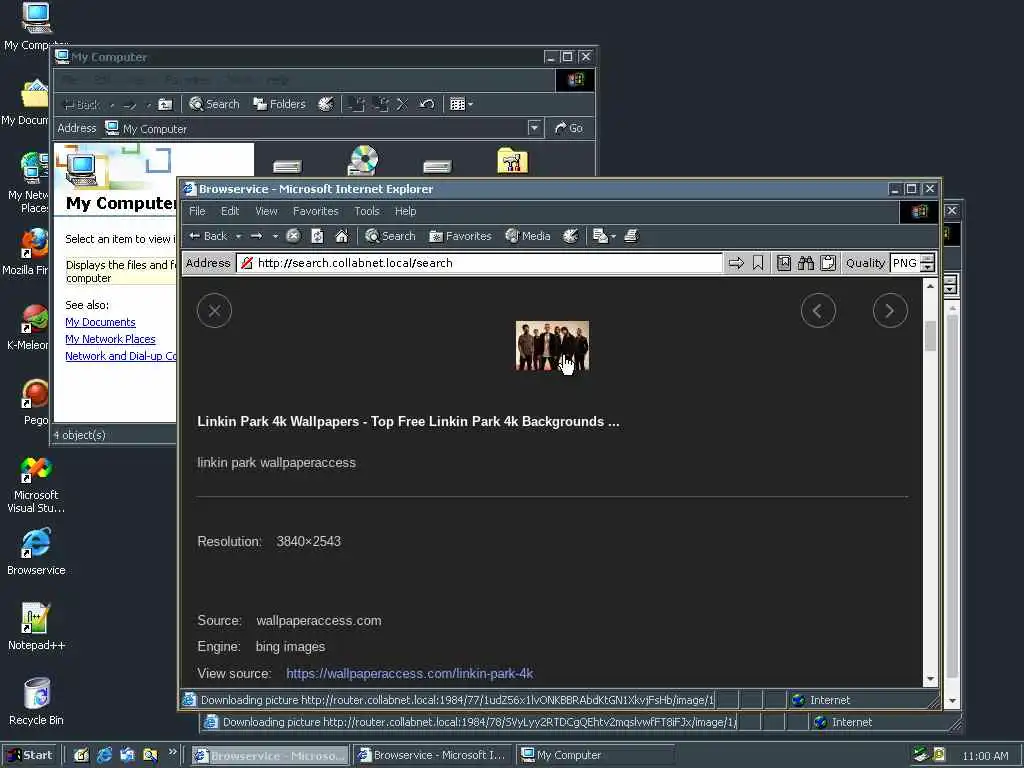Image resolution: width=1024 pixels, height=768 pixels.
Task: Close the image detail with X circle
Action: [x=214, y=311]
